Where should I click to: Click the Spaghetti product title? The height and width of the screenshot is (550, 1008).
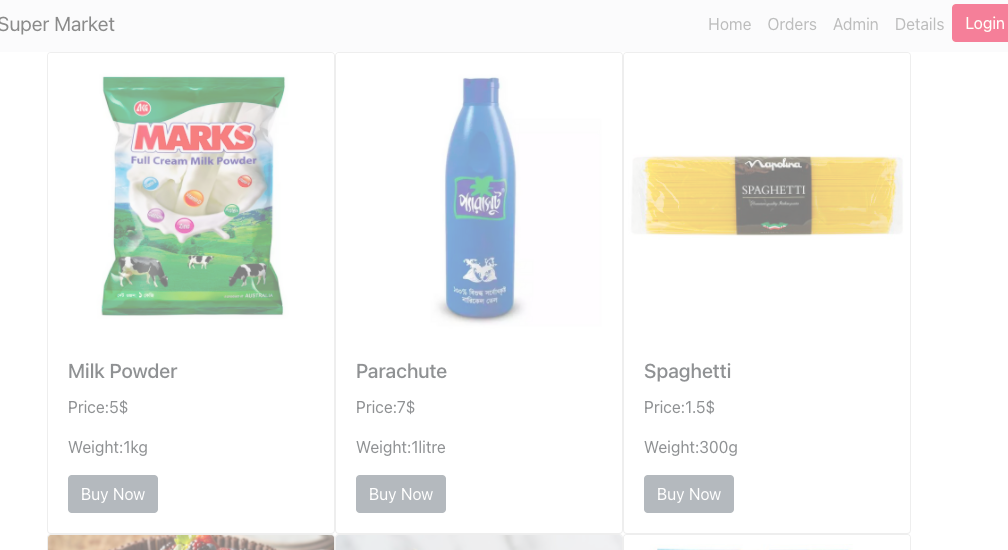tap(687, 371)
